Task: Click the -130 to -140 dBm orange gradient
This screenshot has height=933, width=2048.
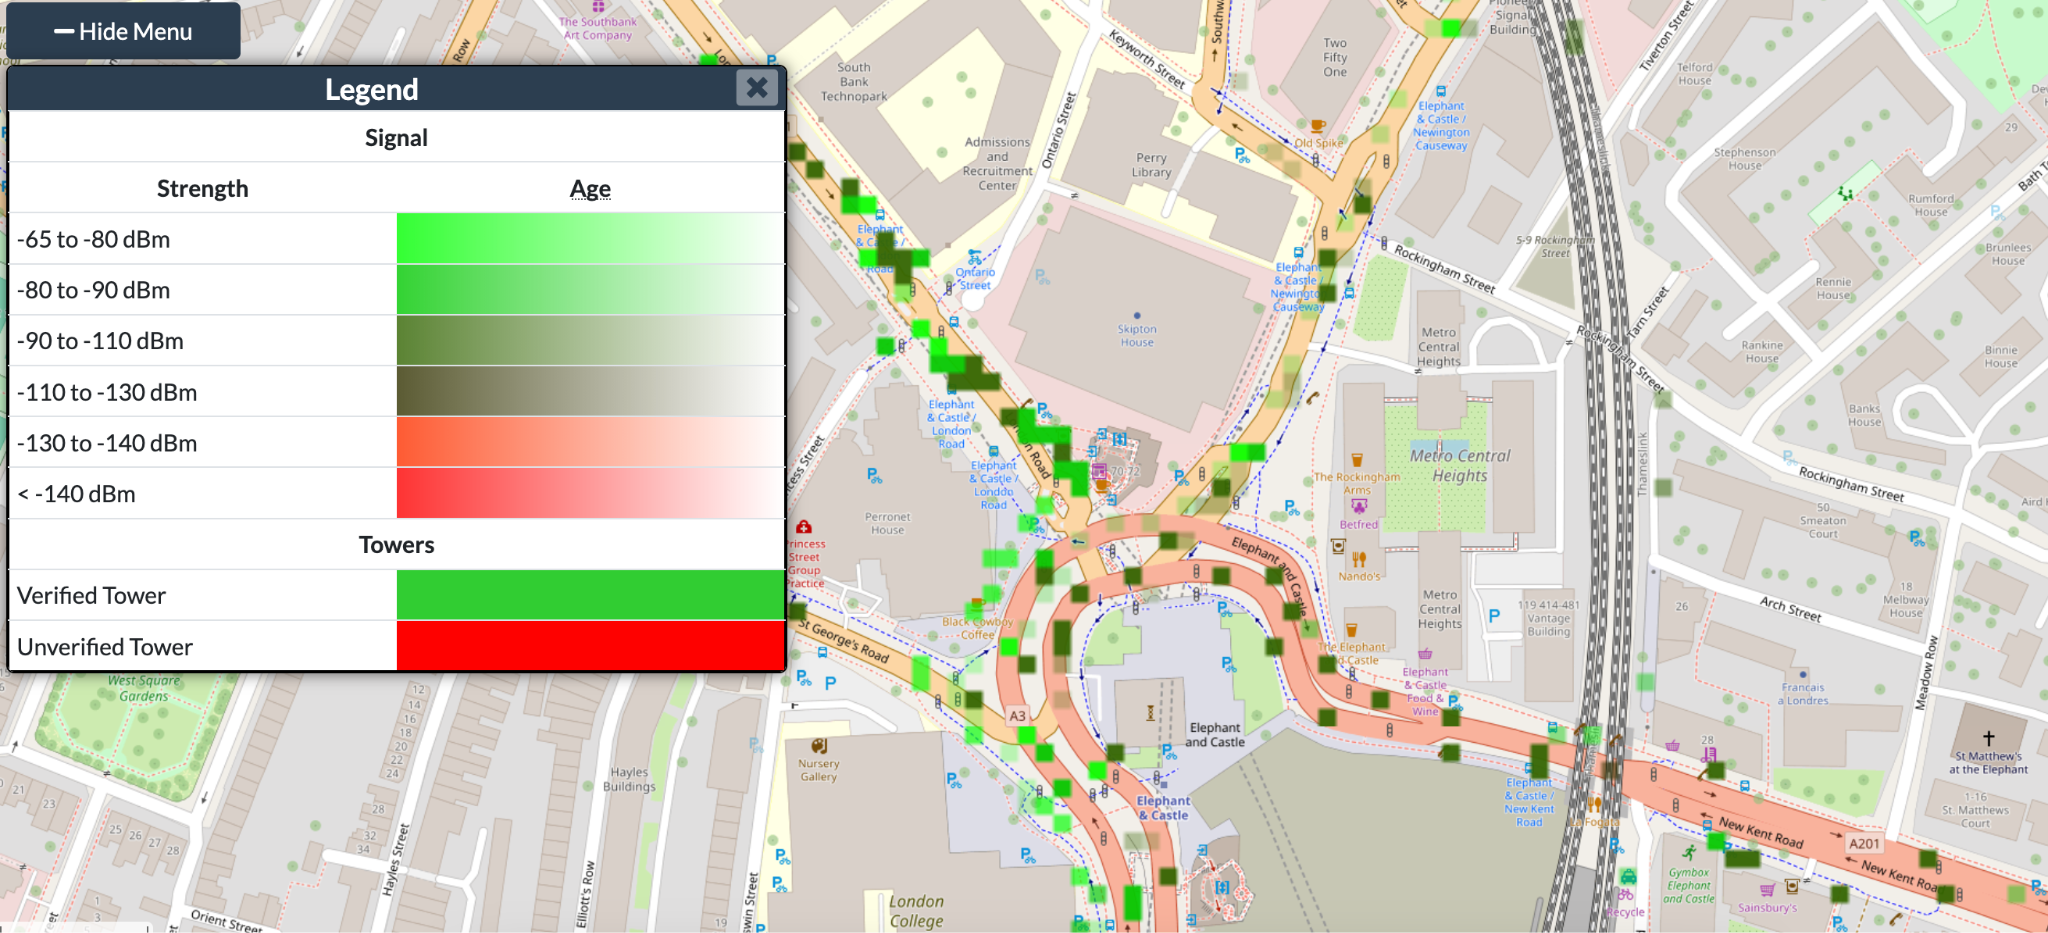Action: tap(590, 443)
